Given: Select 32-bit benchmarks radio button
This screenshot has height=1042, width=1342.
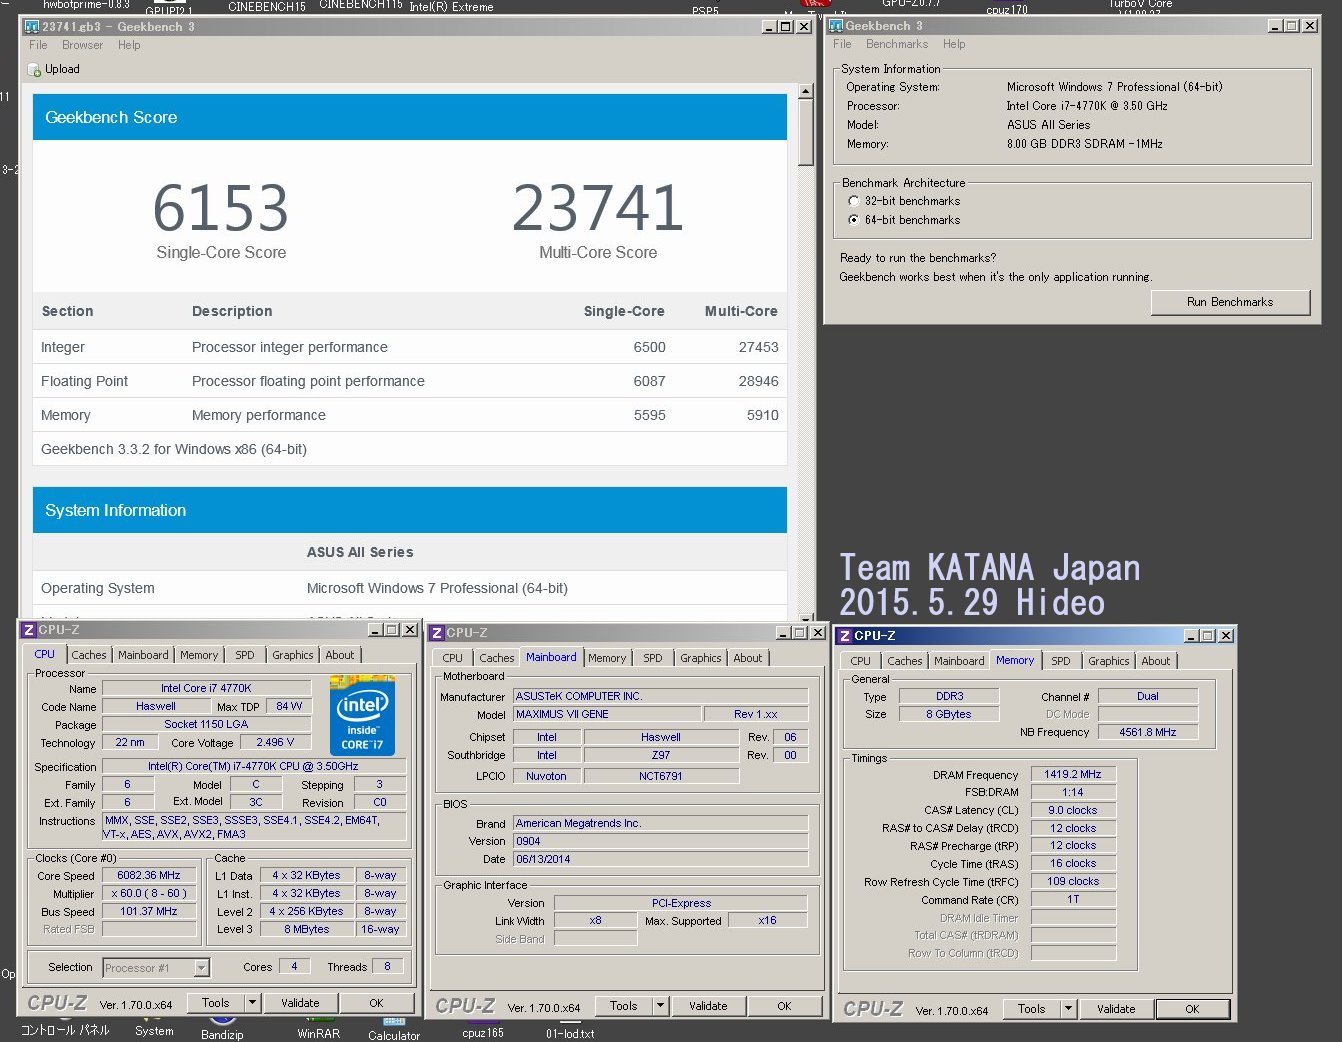Looking at the screenshot, I should [x=854, y=201].
